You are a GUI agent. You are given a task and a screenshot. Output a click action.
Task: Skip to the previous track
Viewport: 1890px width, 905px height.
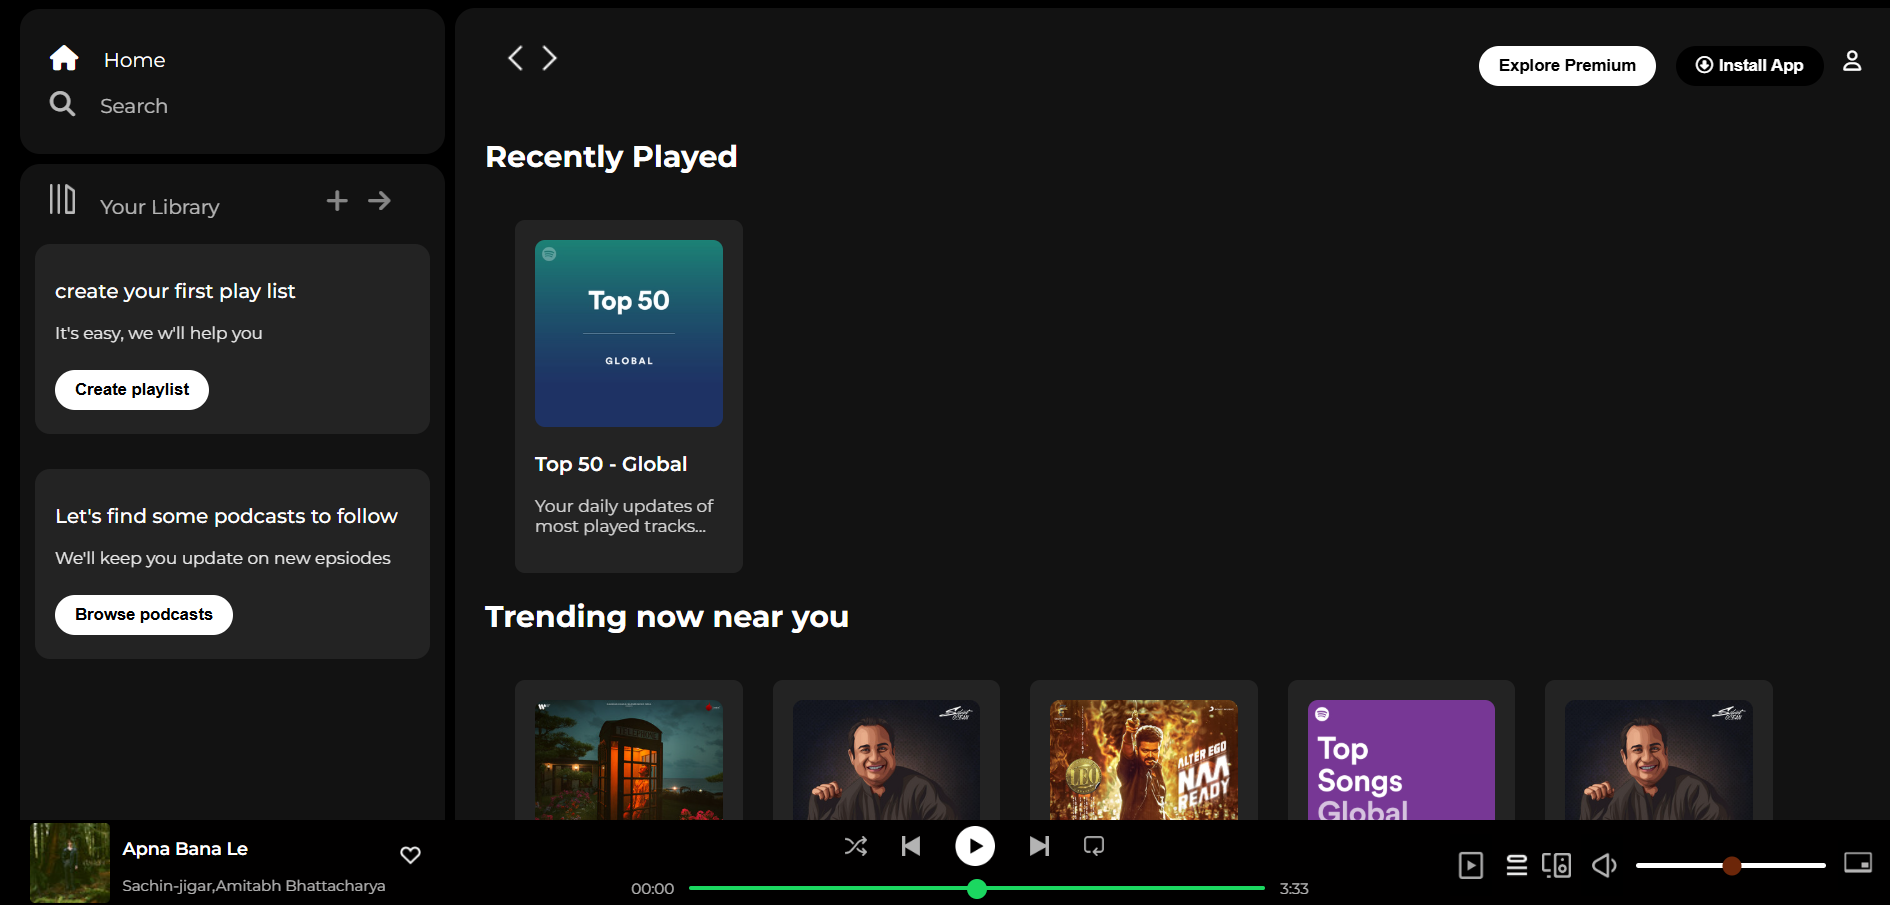[911, 846]
